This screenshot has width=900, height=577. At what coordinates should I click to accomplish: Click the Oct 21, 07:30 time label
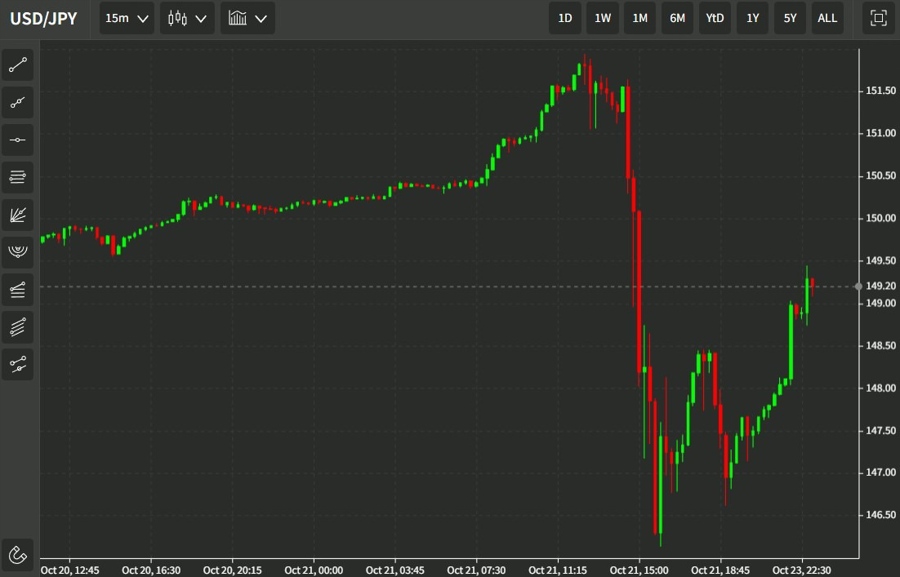[476, 570]
